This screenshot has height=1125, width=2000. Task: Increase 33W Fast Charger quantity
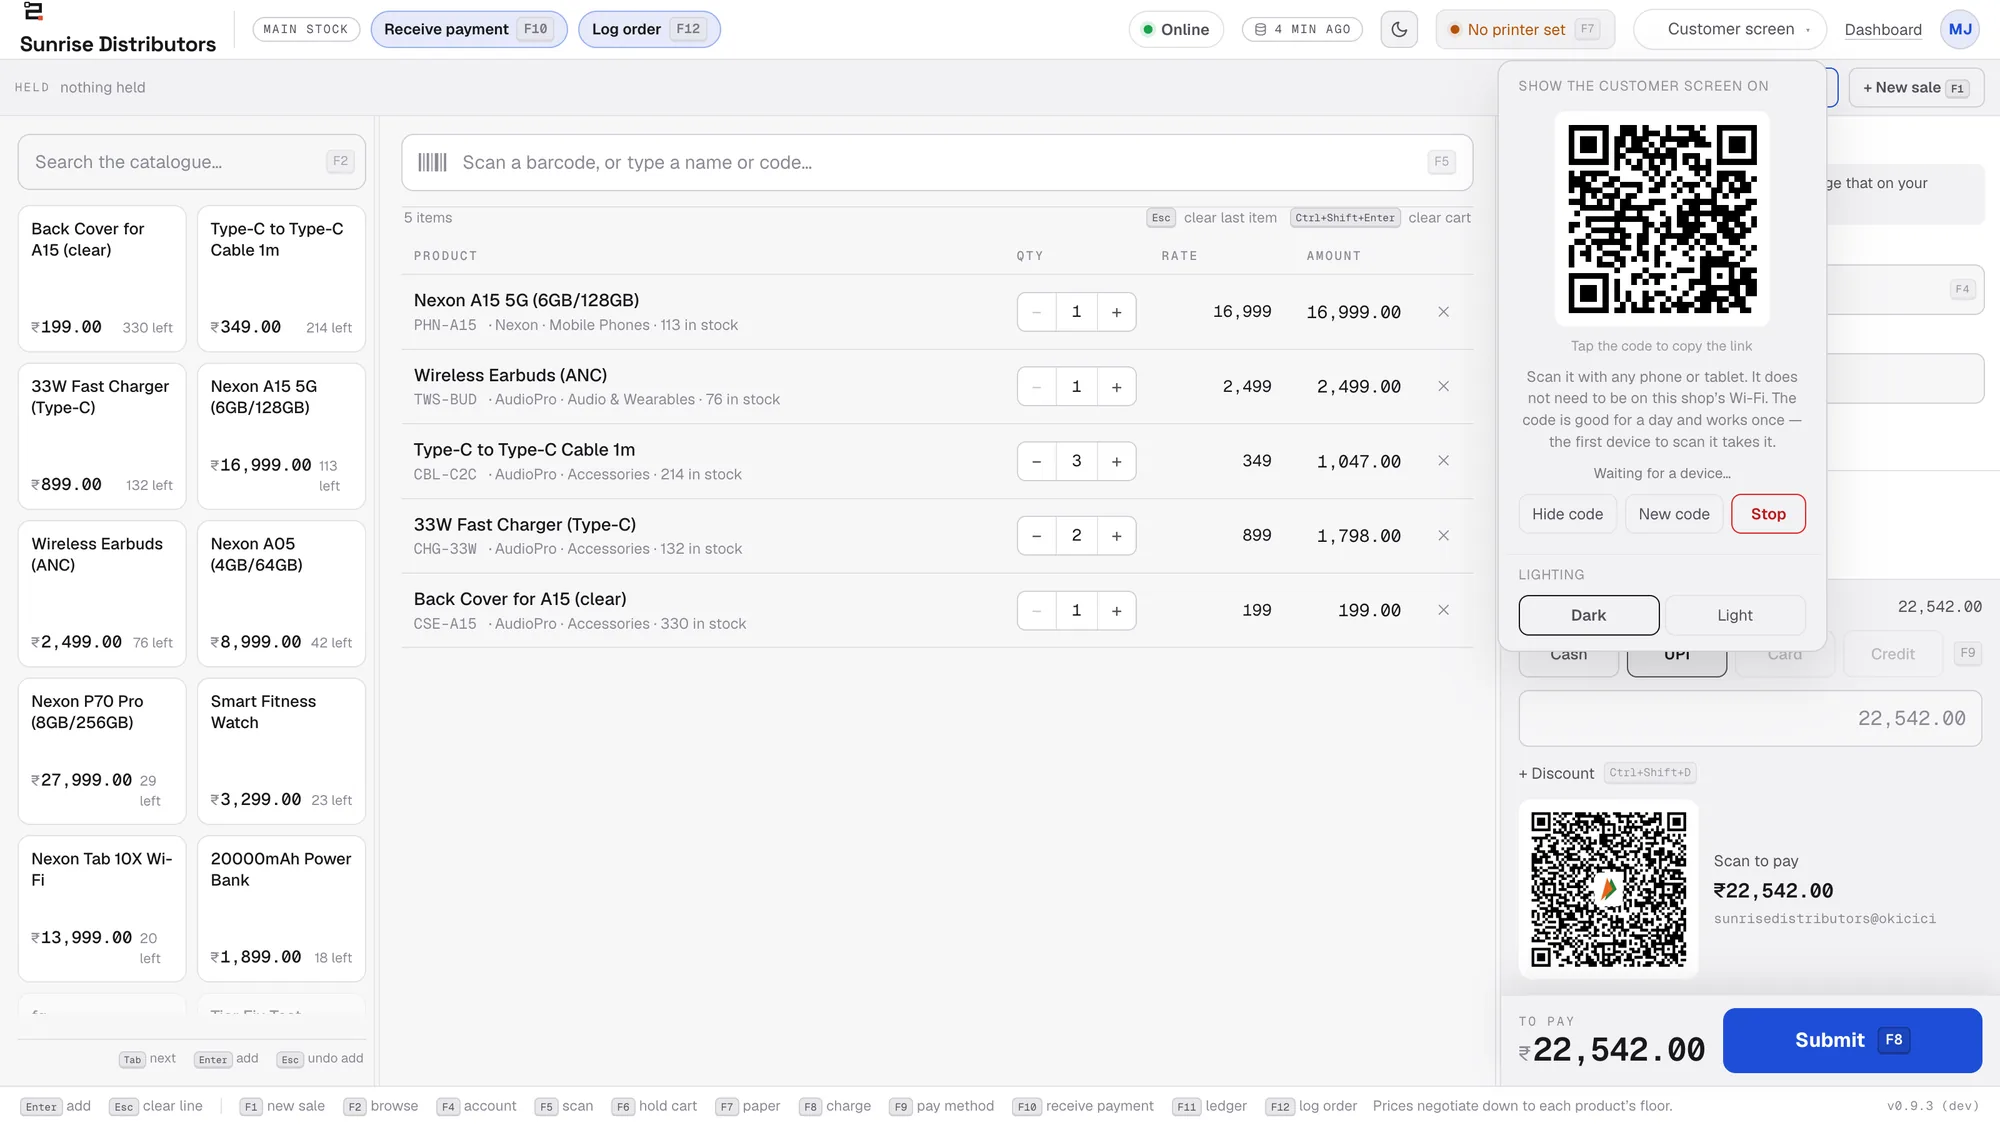[1116, 536]
